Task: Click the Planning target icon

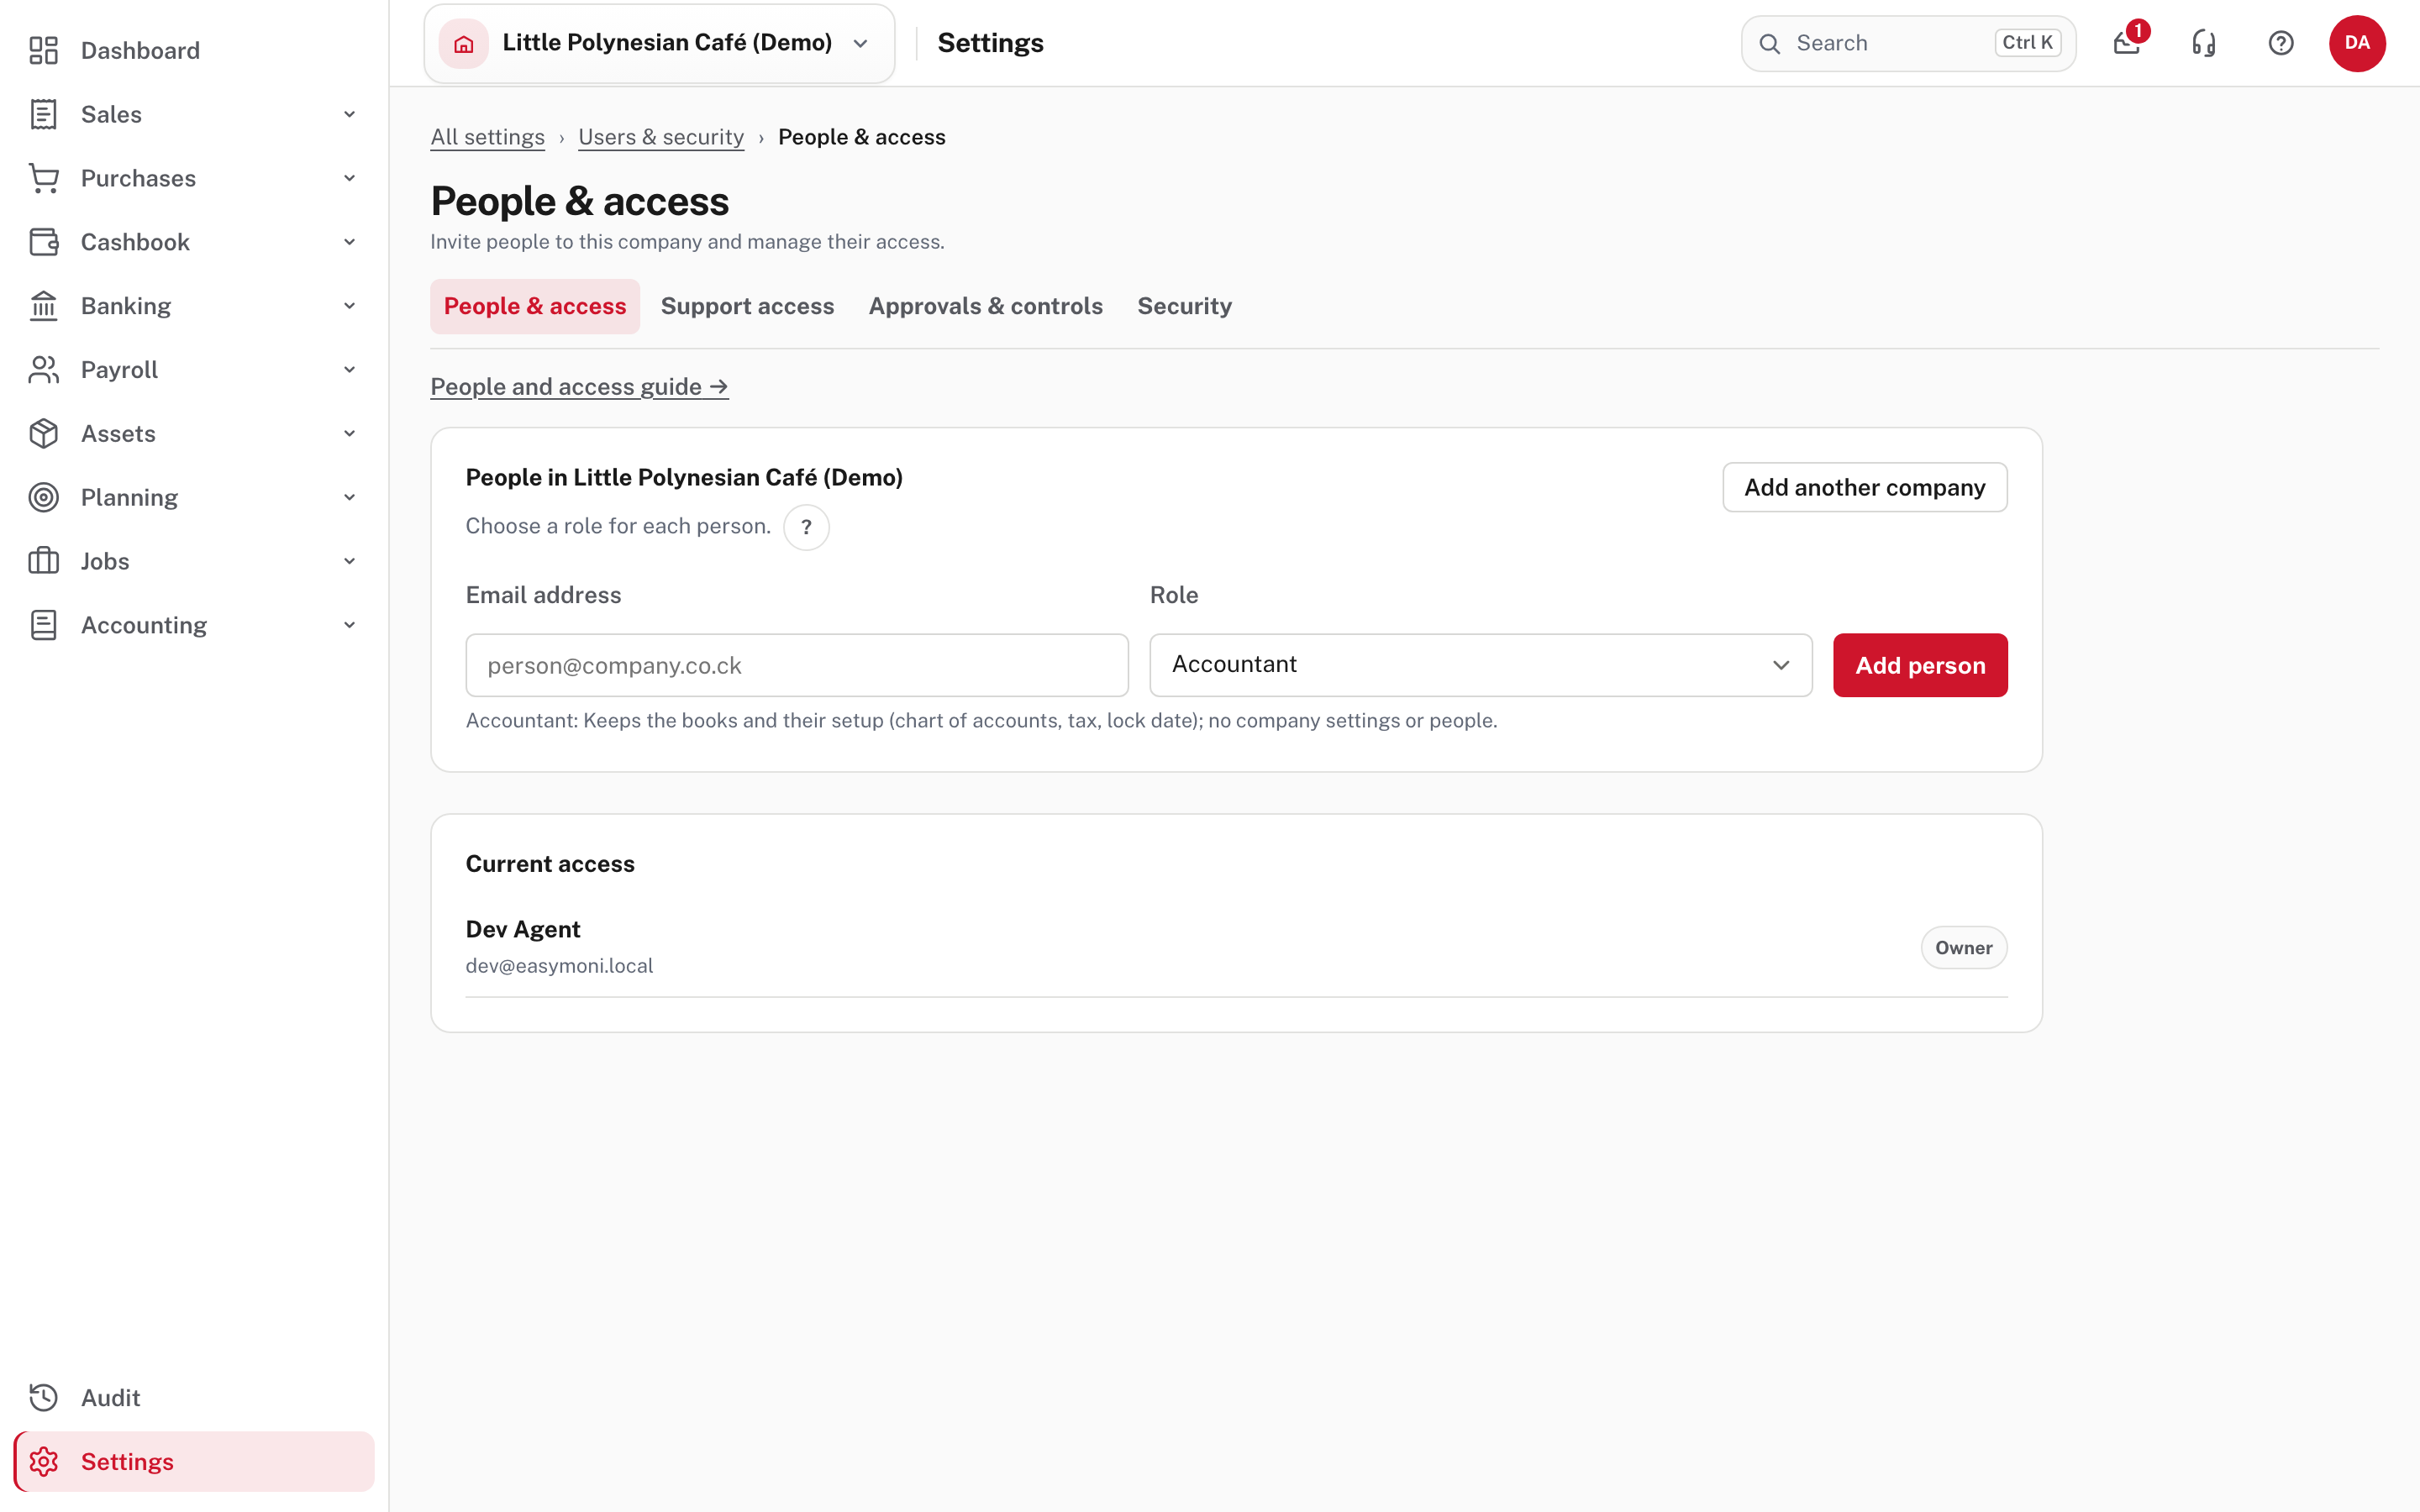Action: tap(43, 498)
